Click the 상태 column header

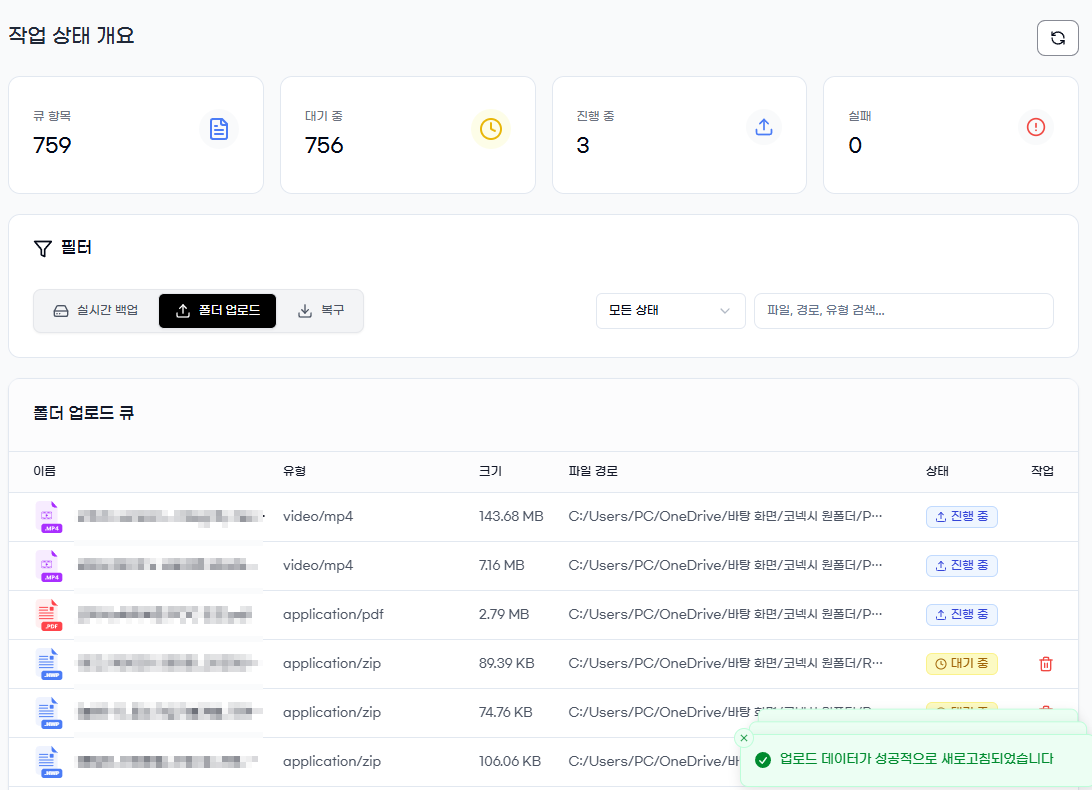[x=937, y=471]
